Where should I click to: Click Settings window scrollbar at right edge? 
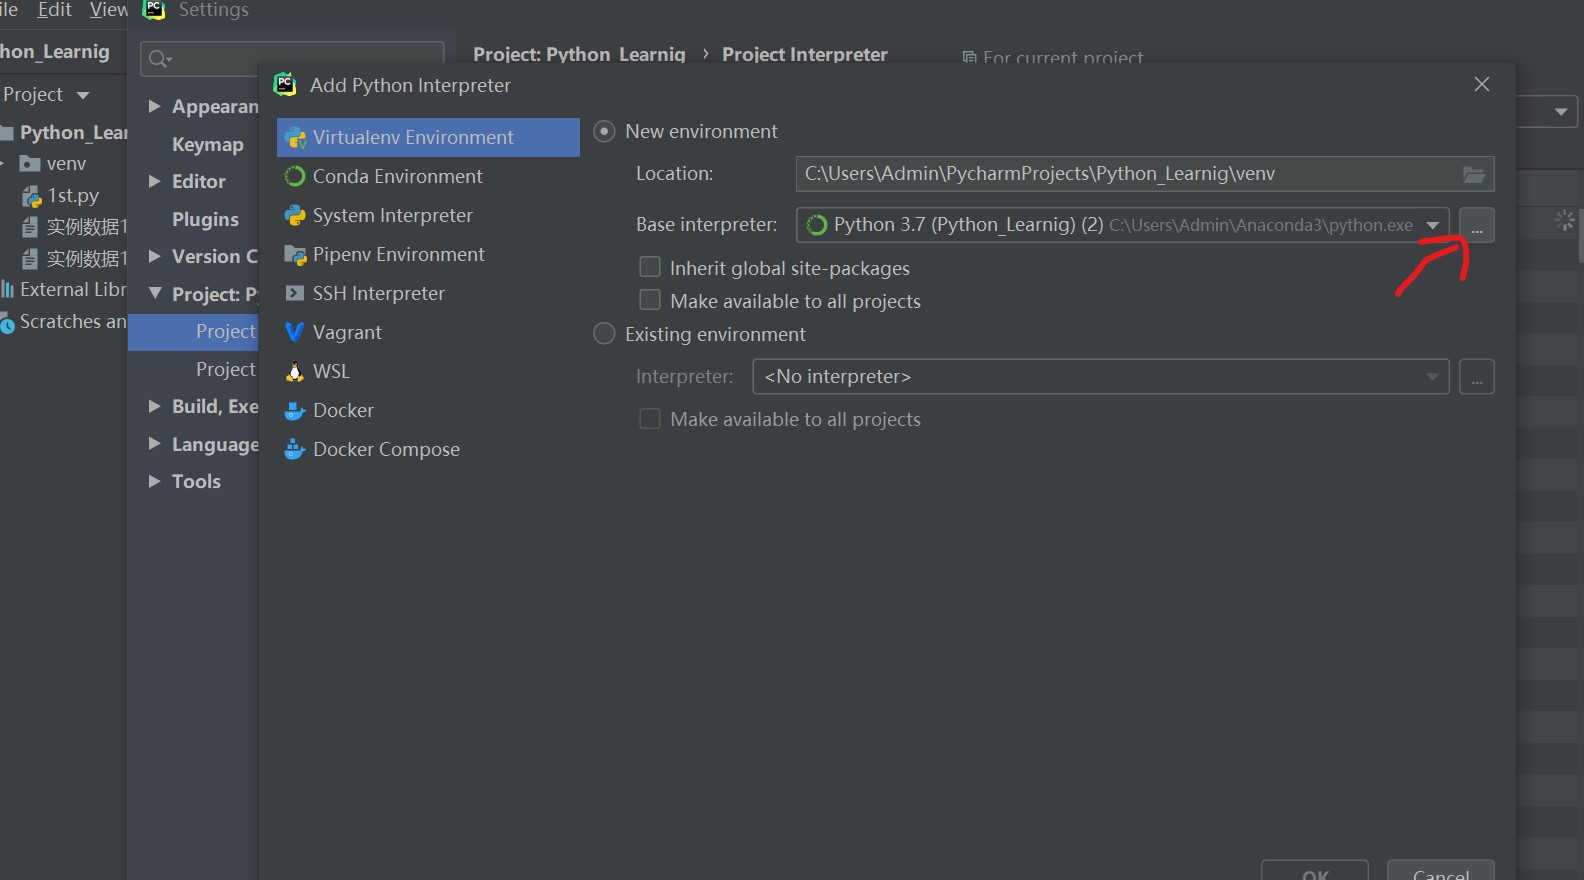click(x=1580, y=235)
